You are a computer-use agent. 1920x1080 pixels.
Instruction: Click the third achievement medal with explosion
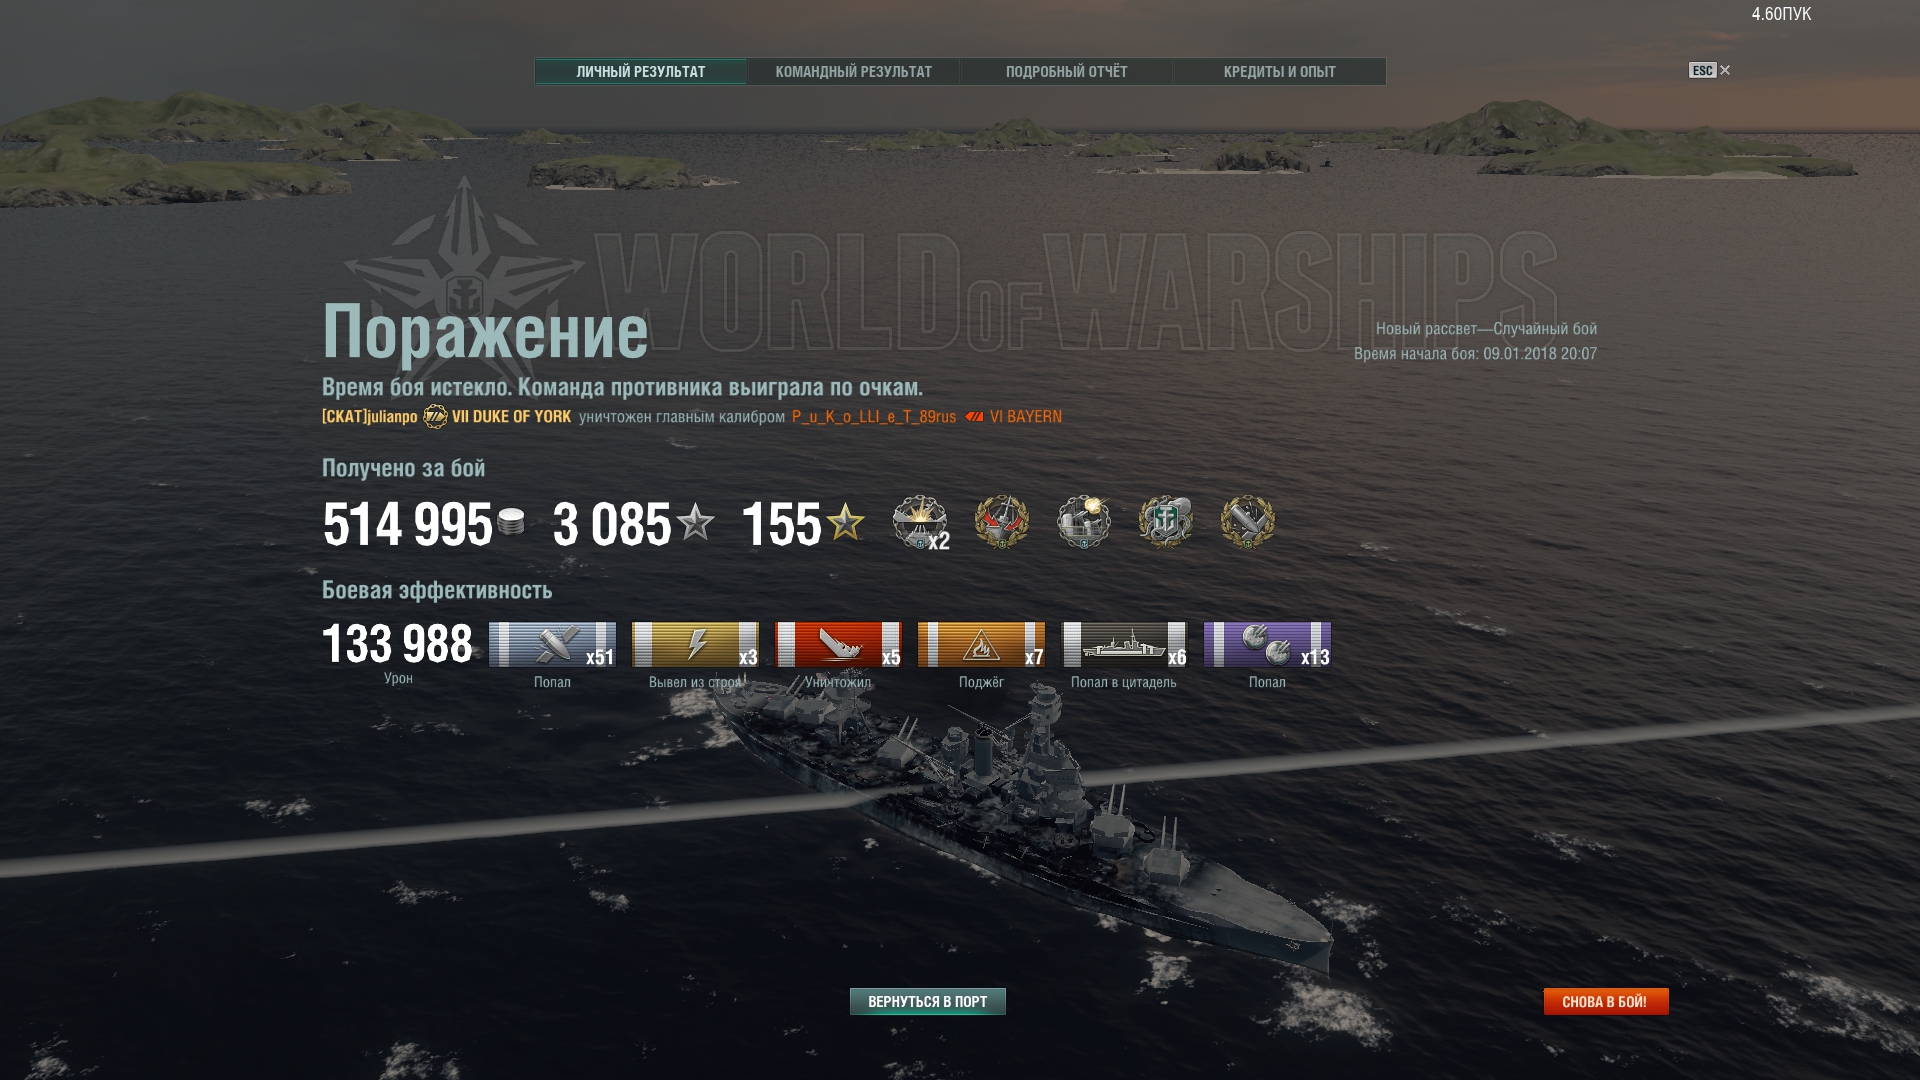tap(1084, 522)
